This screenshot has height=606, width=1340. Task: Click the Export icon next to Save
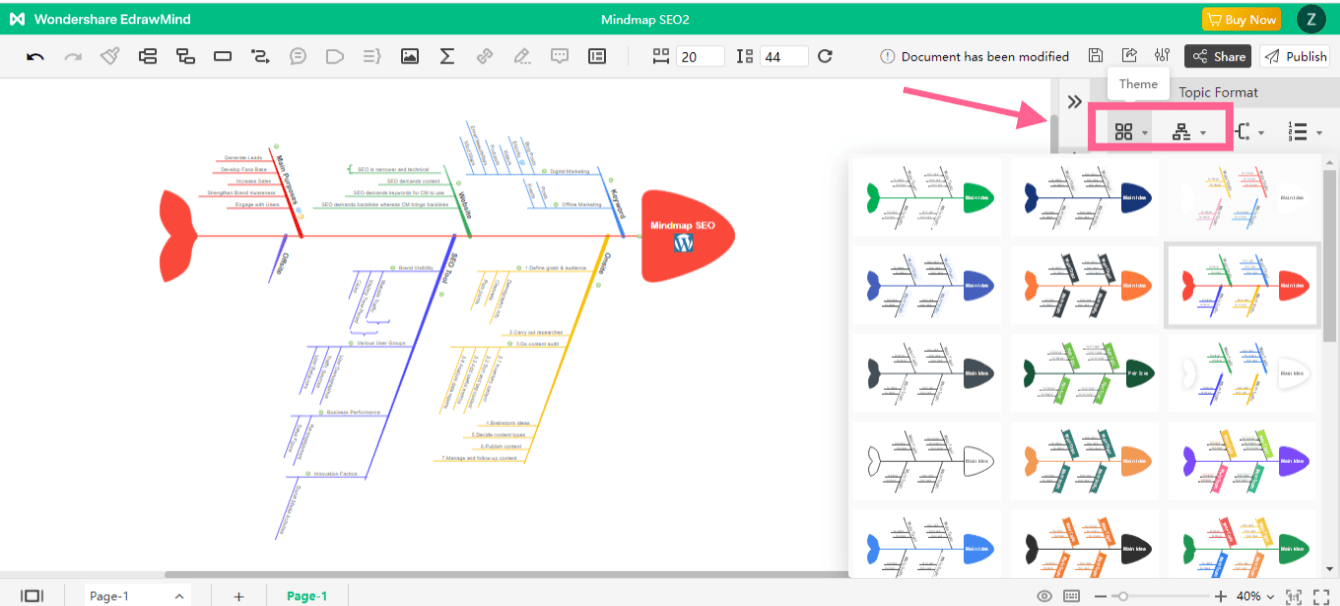pyautogui.click(x=1129, y=56)
